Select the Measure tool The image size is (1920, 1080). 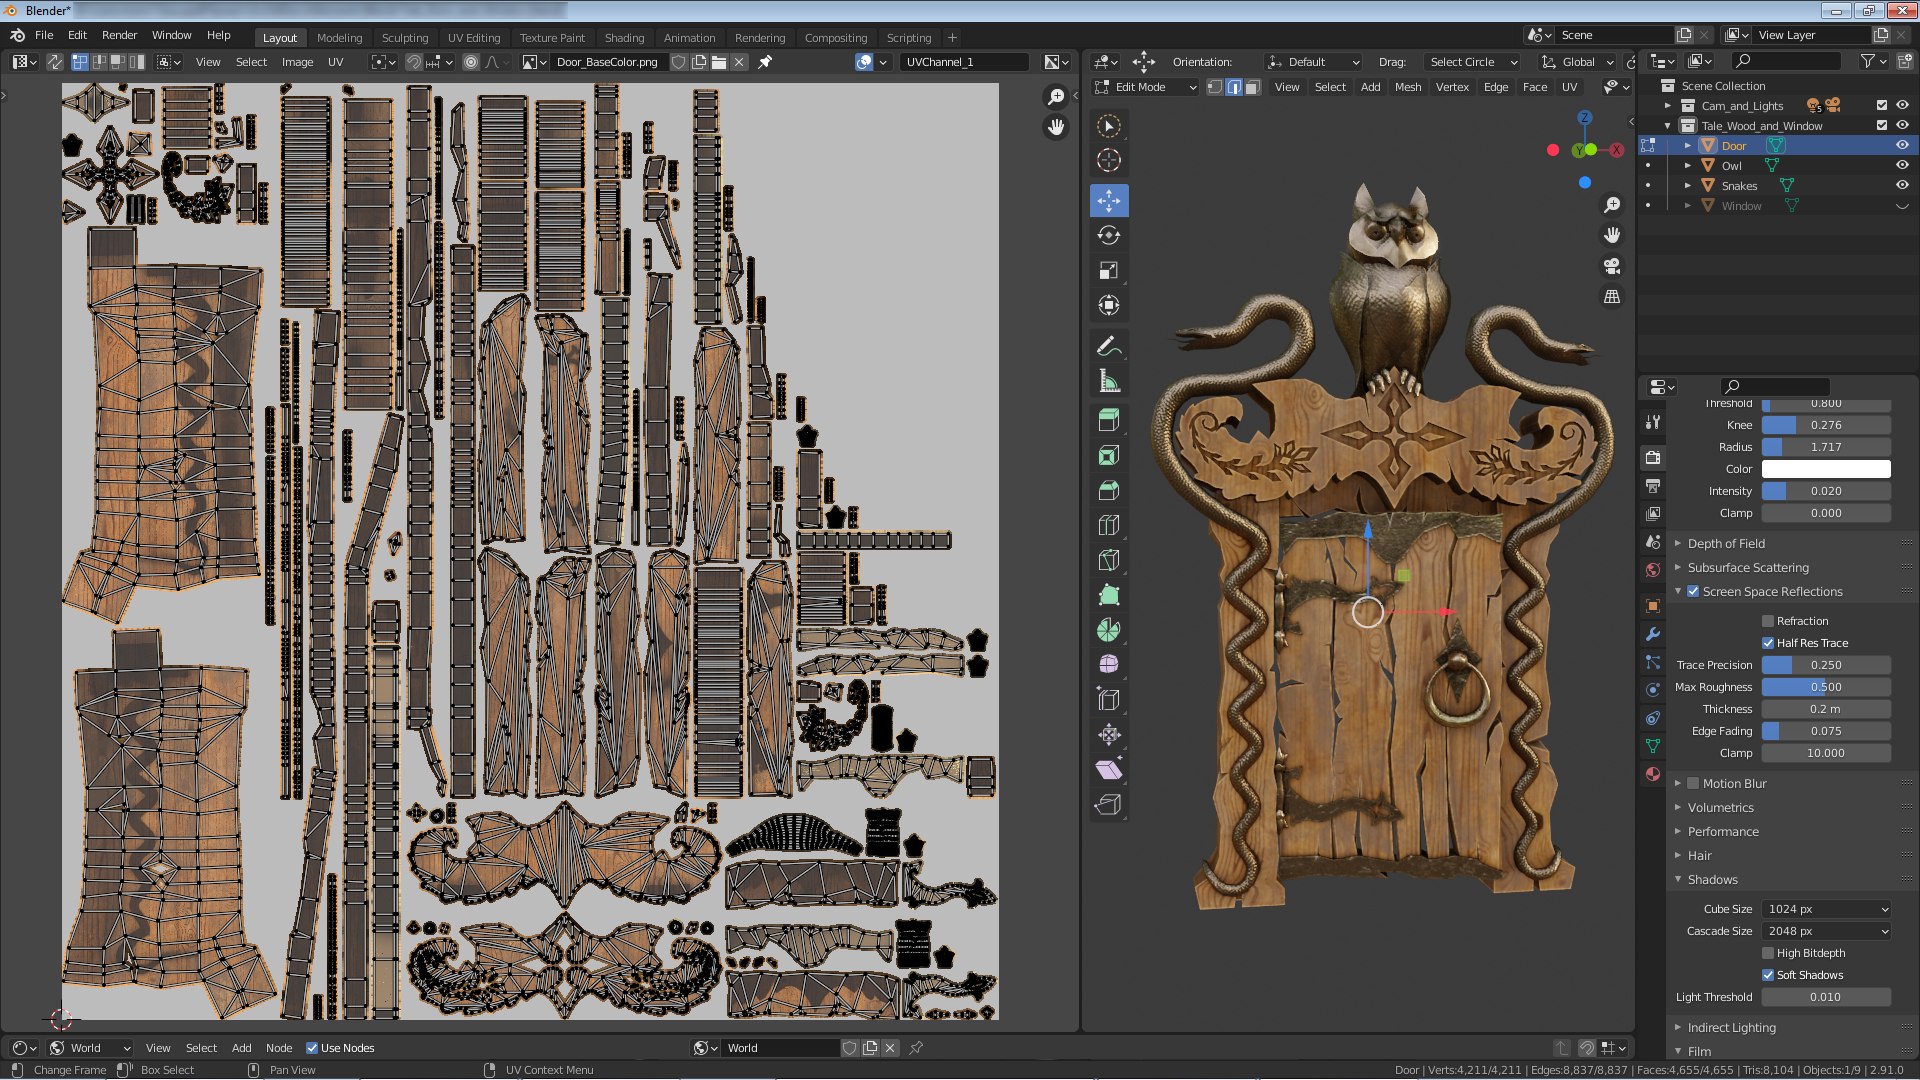pyautogui.click(x=1108, y=381)
